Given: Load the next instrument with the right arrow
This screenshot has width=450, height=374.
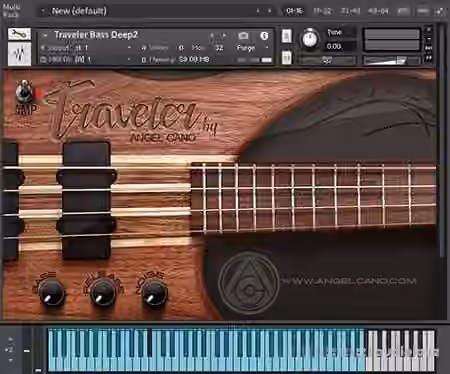Looking at the screenshot, I should tap(224, 35).
